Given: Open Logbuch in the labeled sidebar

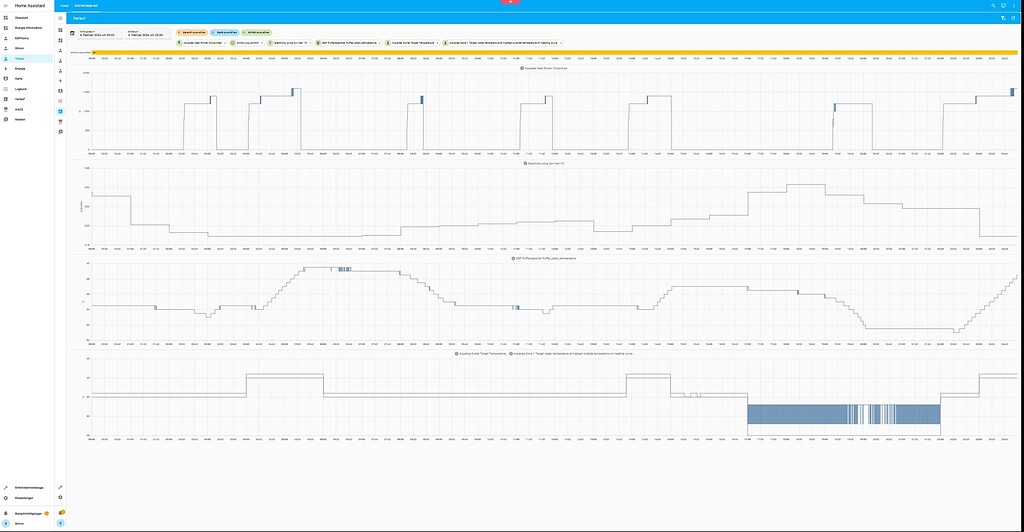Looking at the screenshot, I should click(x=27, y=89).
